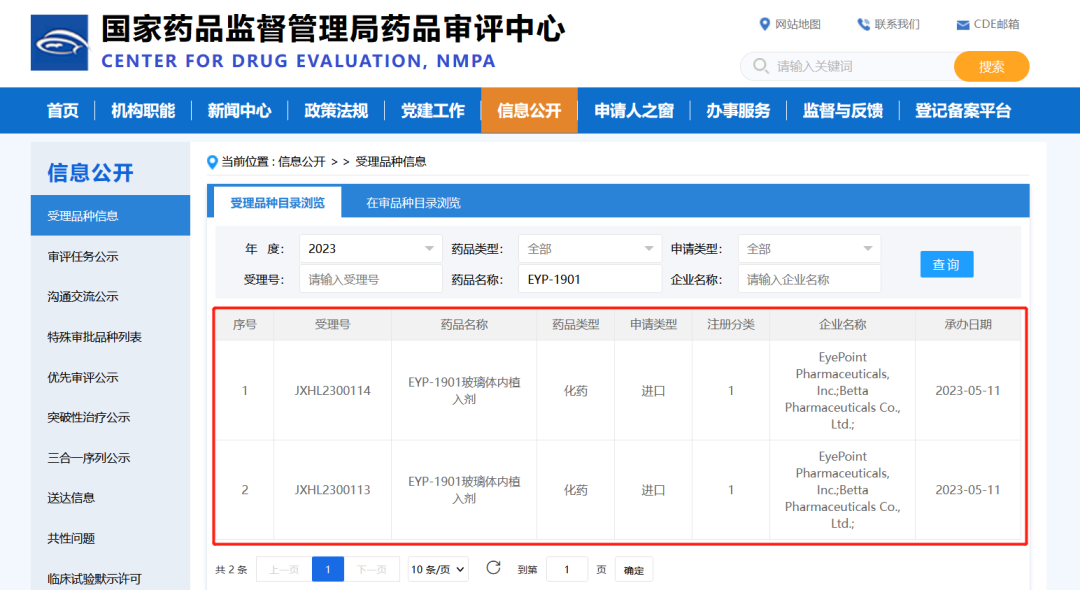Click the phone icon beside 联系我们
This screenshot has height=590, width=1080.
coord(862,24)
